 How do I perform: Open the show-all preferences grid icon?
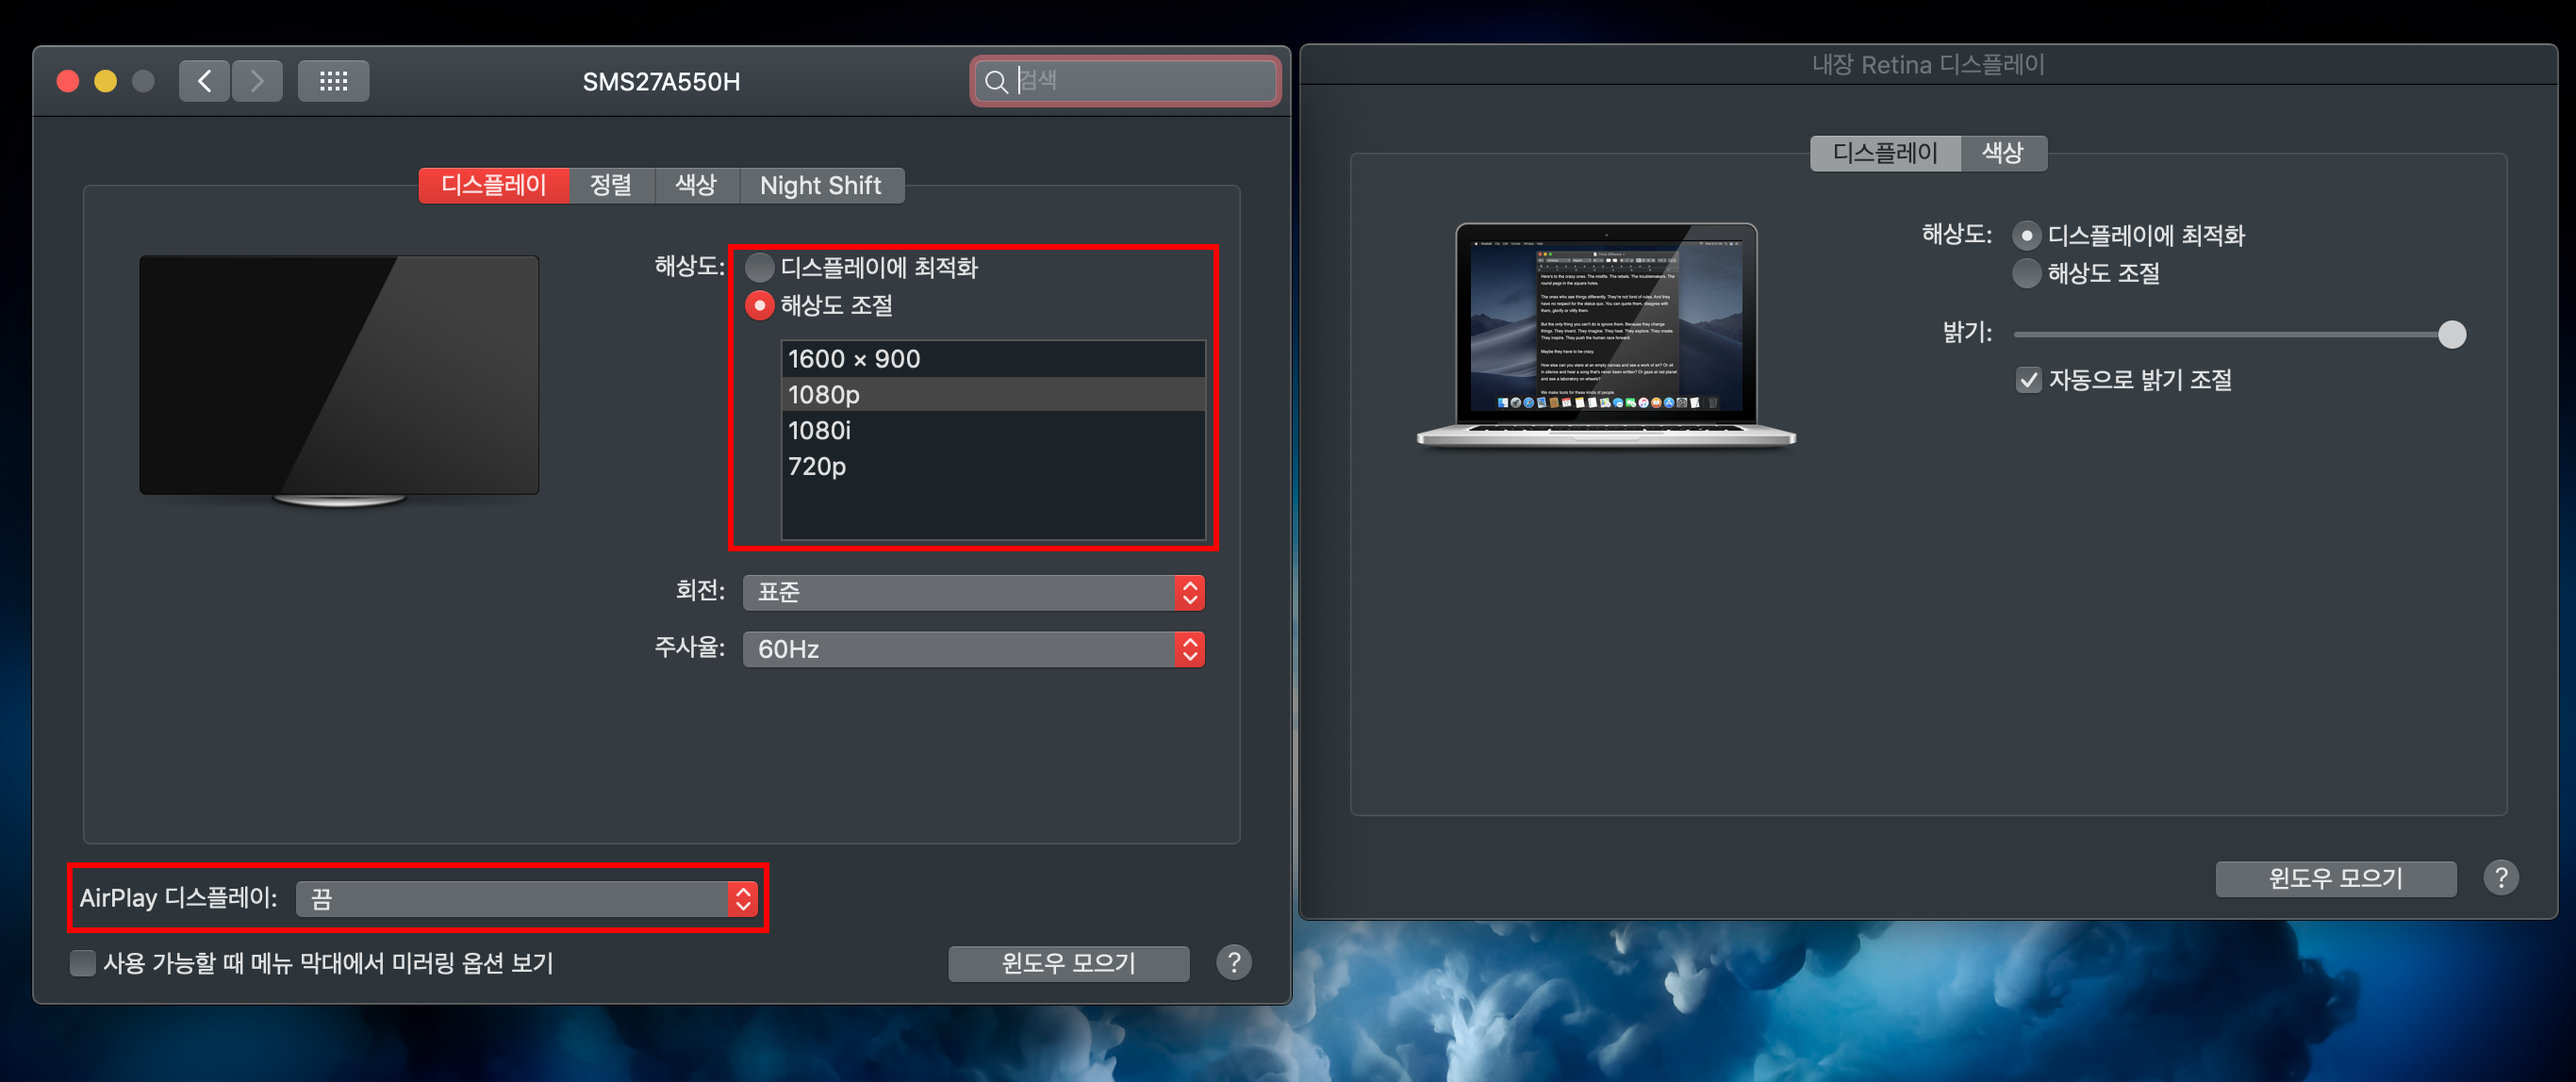tap(333, 81)
